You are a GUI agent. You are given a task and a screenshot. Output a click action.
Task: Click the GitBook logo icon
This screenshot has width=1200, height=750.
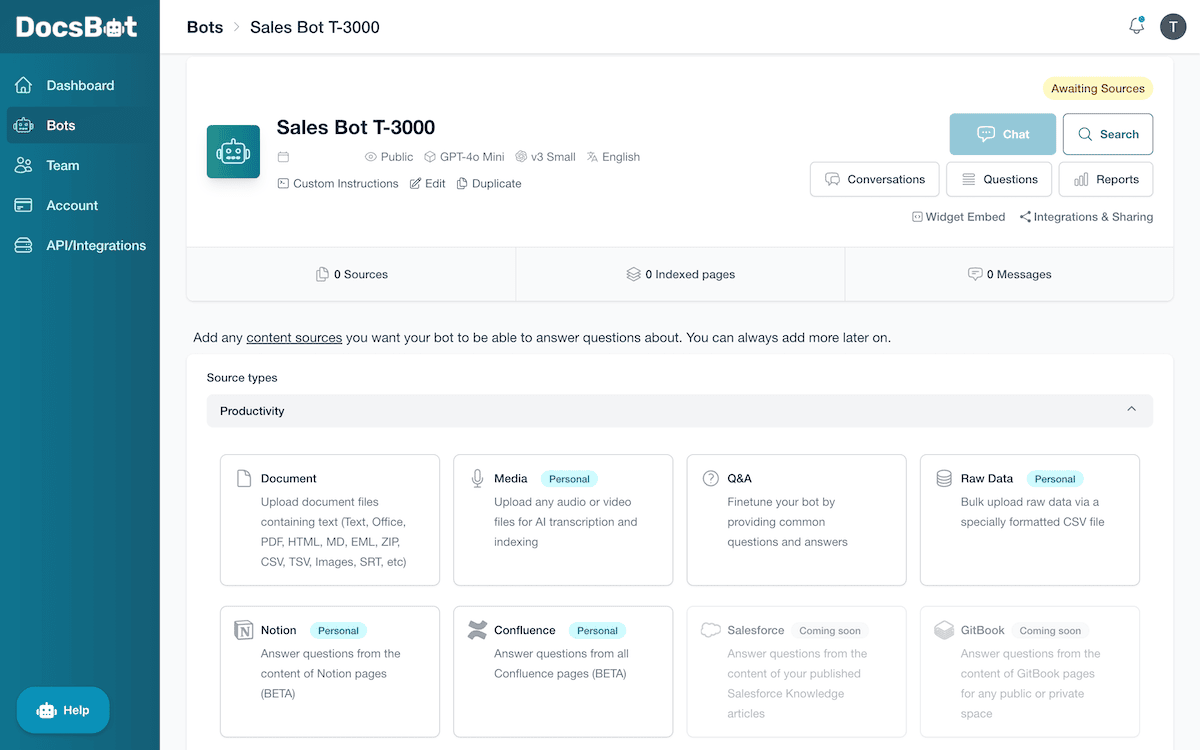[944, 630]
